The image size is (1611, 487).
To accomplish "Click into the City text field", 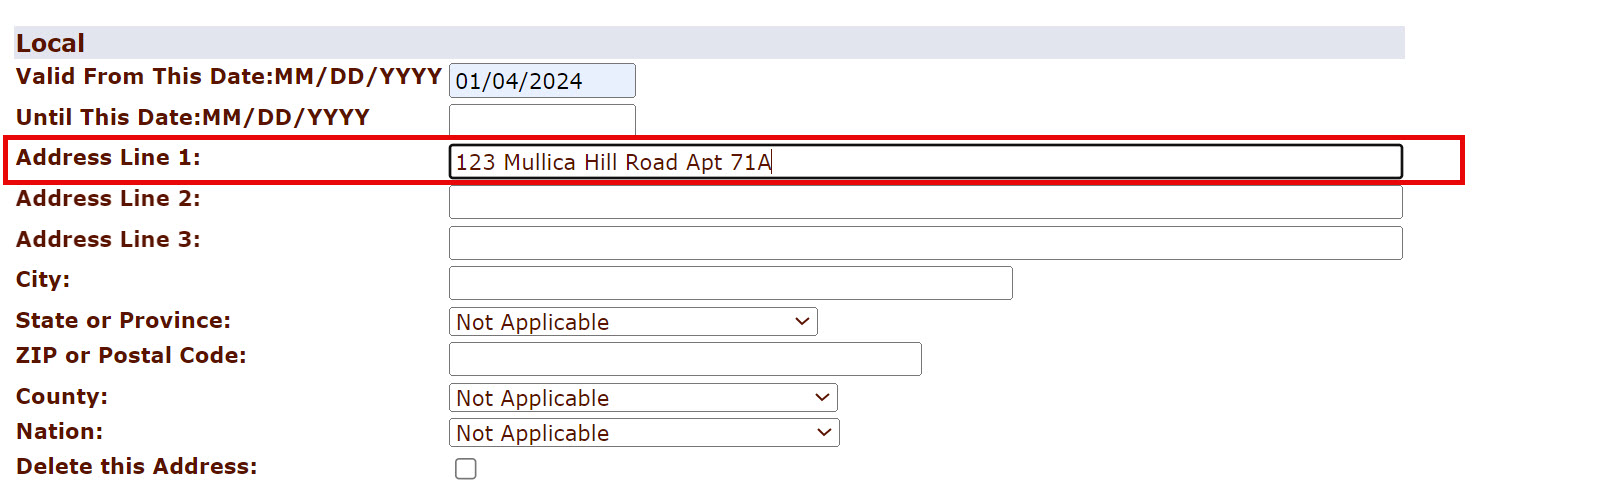I will pos(730,283).
